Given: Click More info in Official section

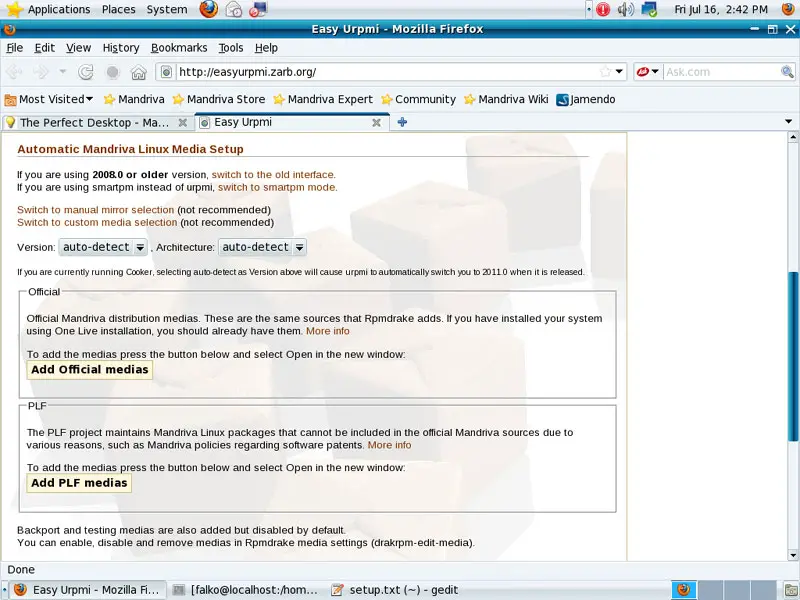Looking at the screenshot, I should click(x=328, y=331).
